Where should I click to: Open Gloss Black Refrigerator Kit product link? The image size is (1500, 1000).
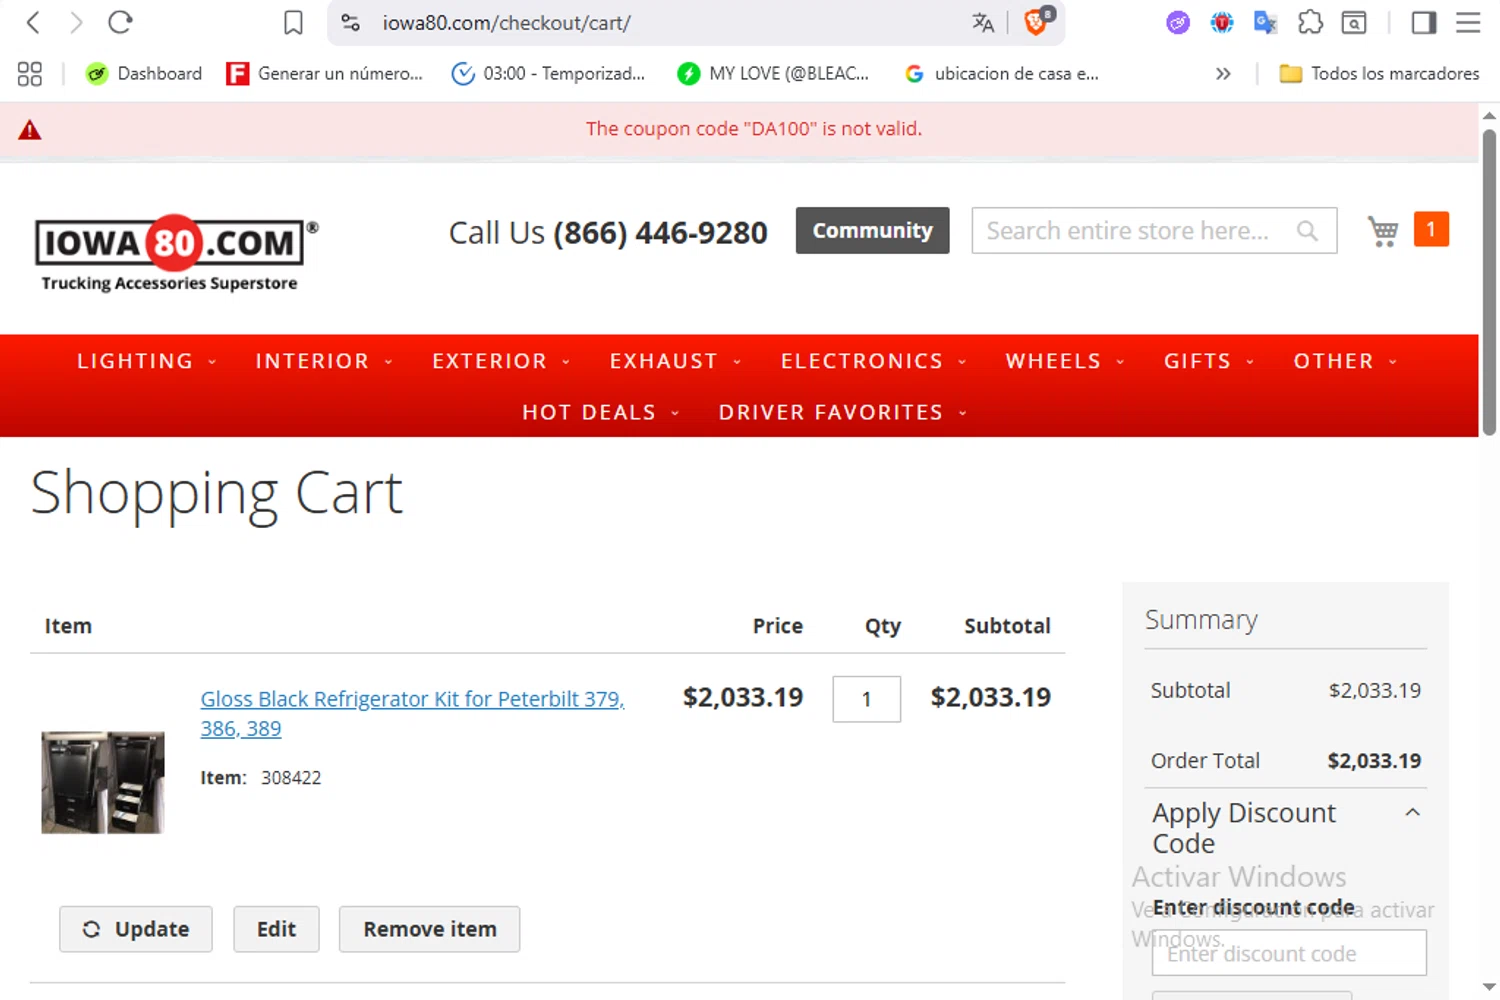coord(412,713)
